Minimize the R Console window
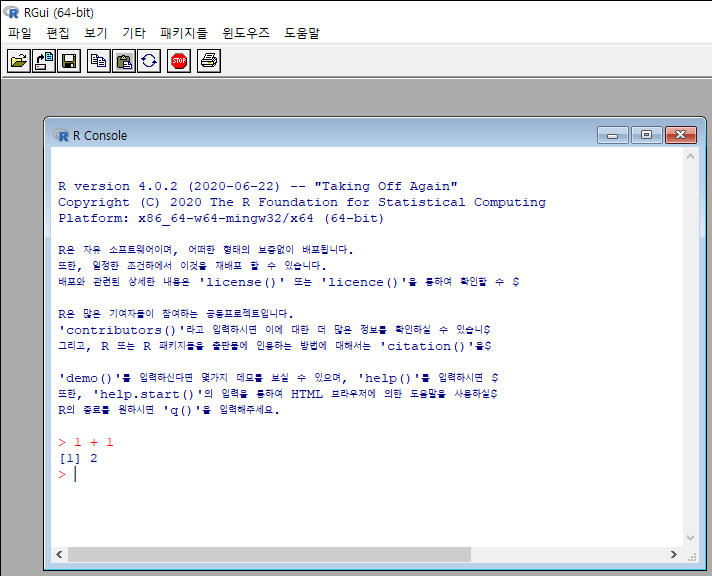 point(613,135)
